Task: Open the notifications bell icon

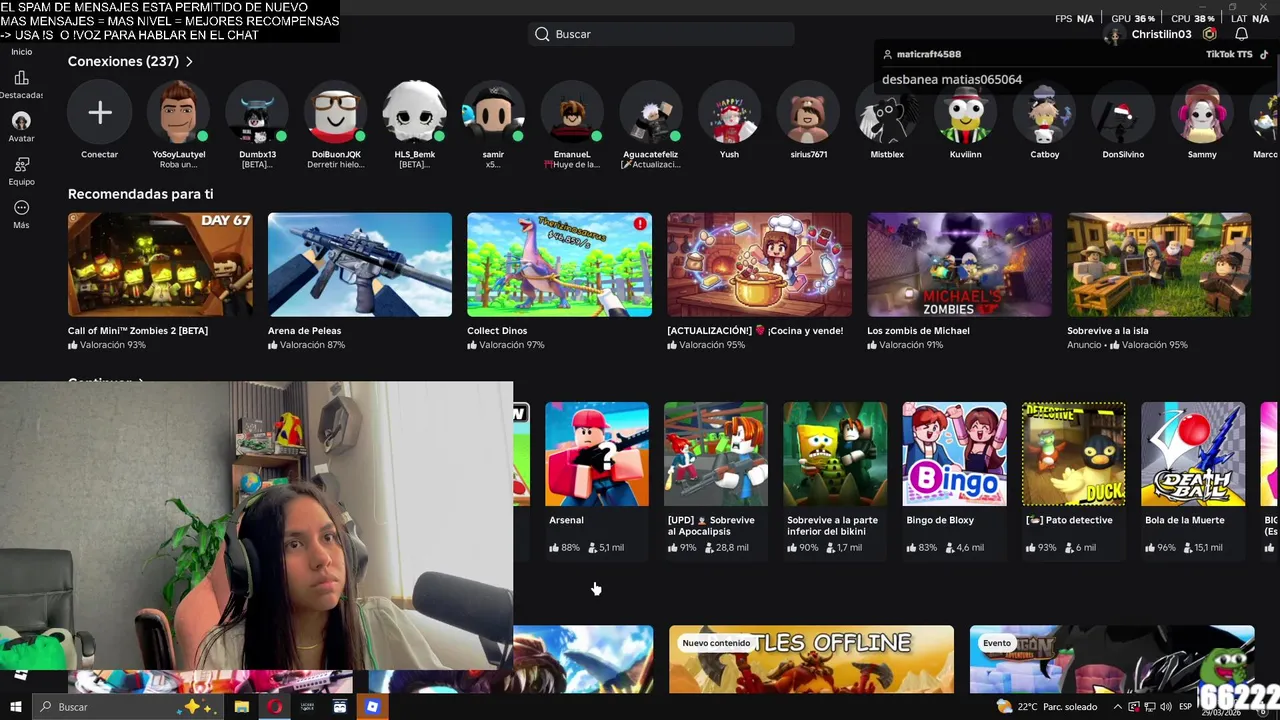Action: pos(1241,34)
